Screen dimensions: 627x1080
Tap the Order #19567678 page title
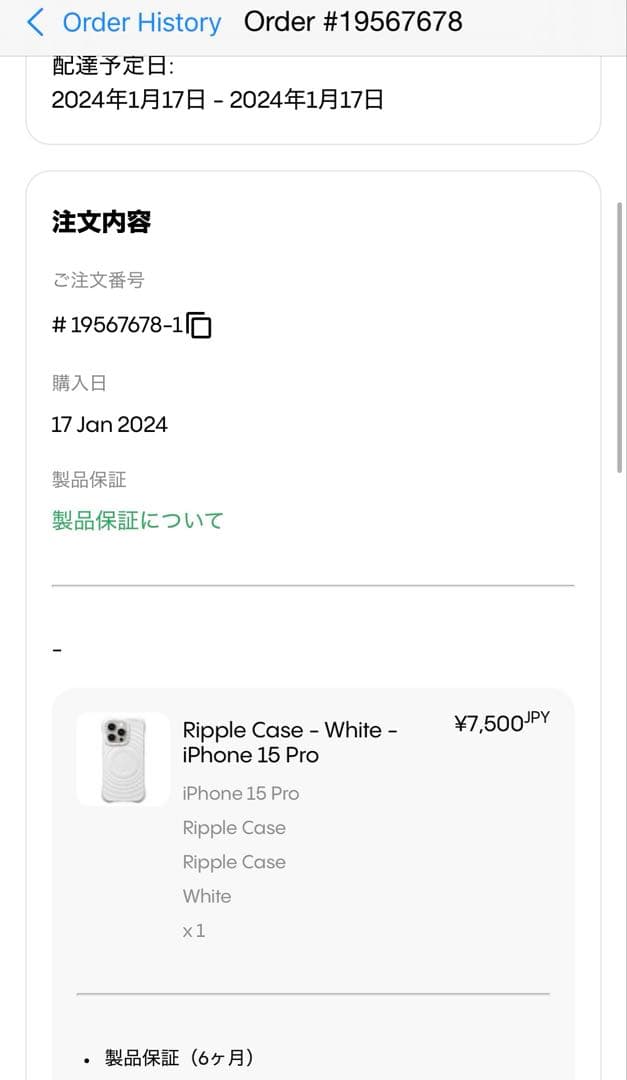(x=353, y=22)
